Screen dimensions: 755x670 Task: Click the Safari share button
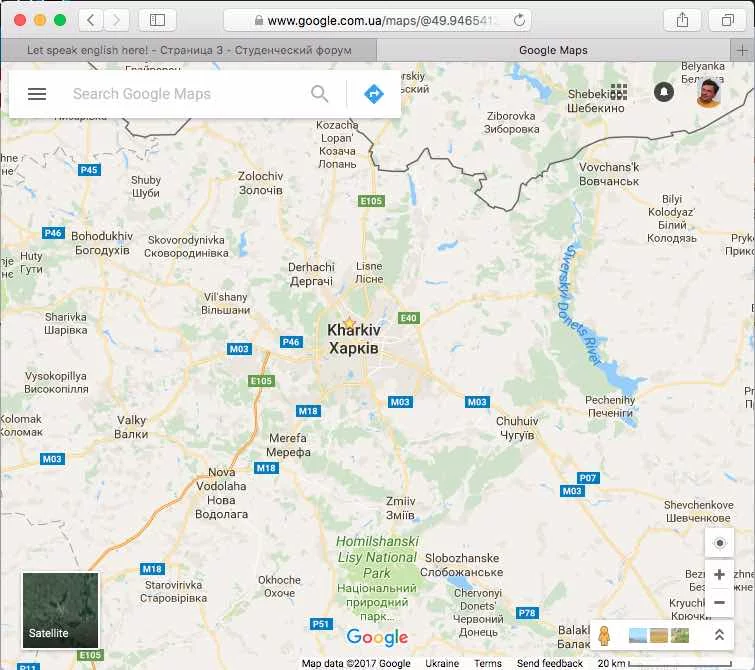(682, 20)
